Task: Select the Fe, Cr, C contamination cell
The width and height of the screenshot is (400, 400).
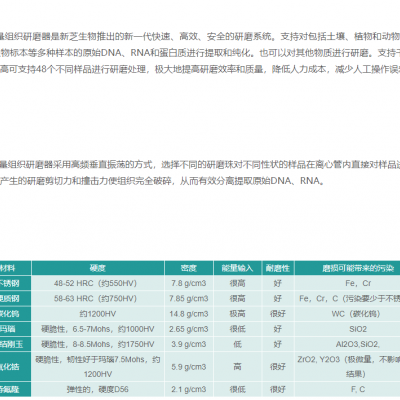Action: 347,298
